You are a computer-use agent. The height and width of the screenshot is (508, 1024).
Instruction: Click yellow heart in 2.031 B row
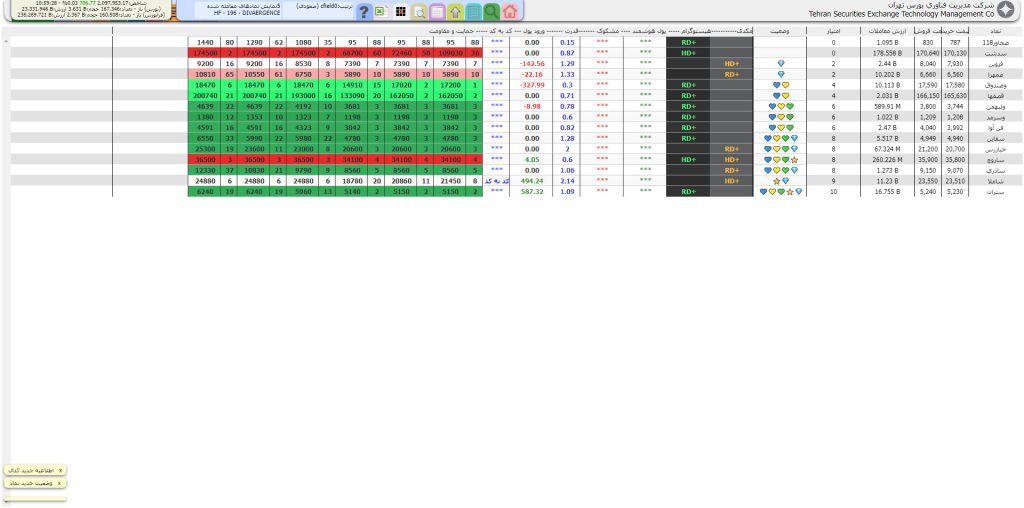tap(785, 95)
